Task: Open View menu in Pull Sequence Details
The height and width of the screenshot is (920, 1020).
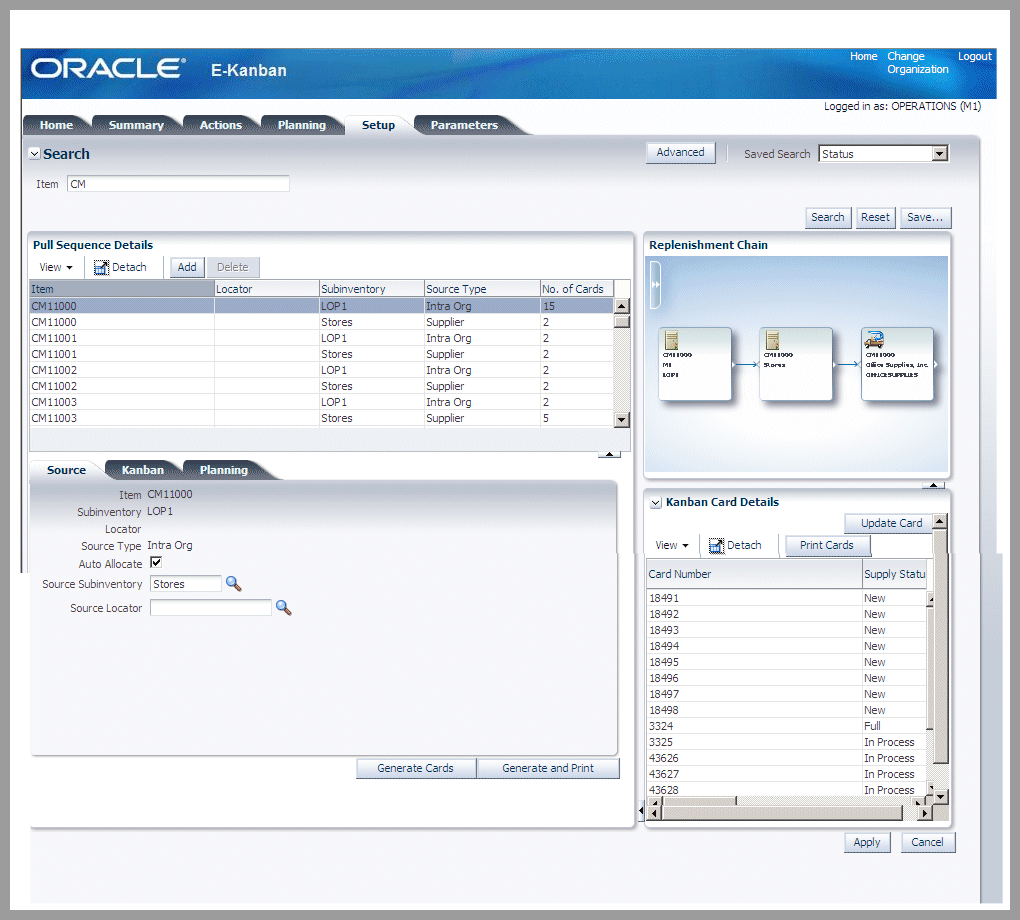Action: tap(55, 267)
